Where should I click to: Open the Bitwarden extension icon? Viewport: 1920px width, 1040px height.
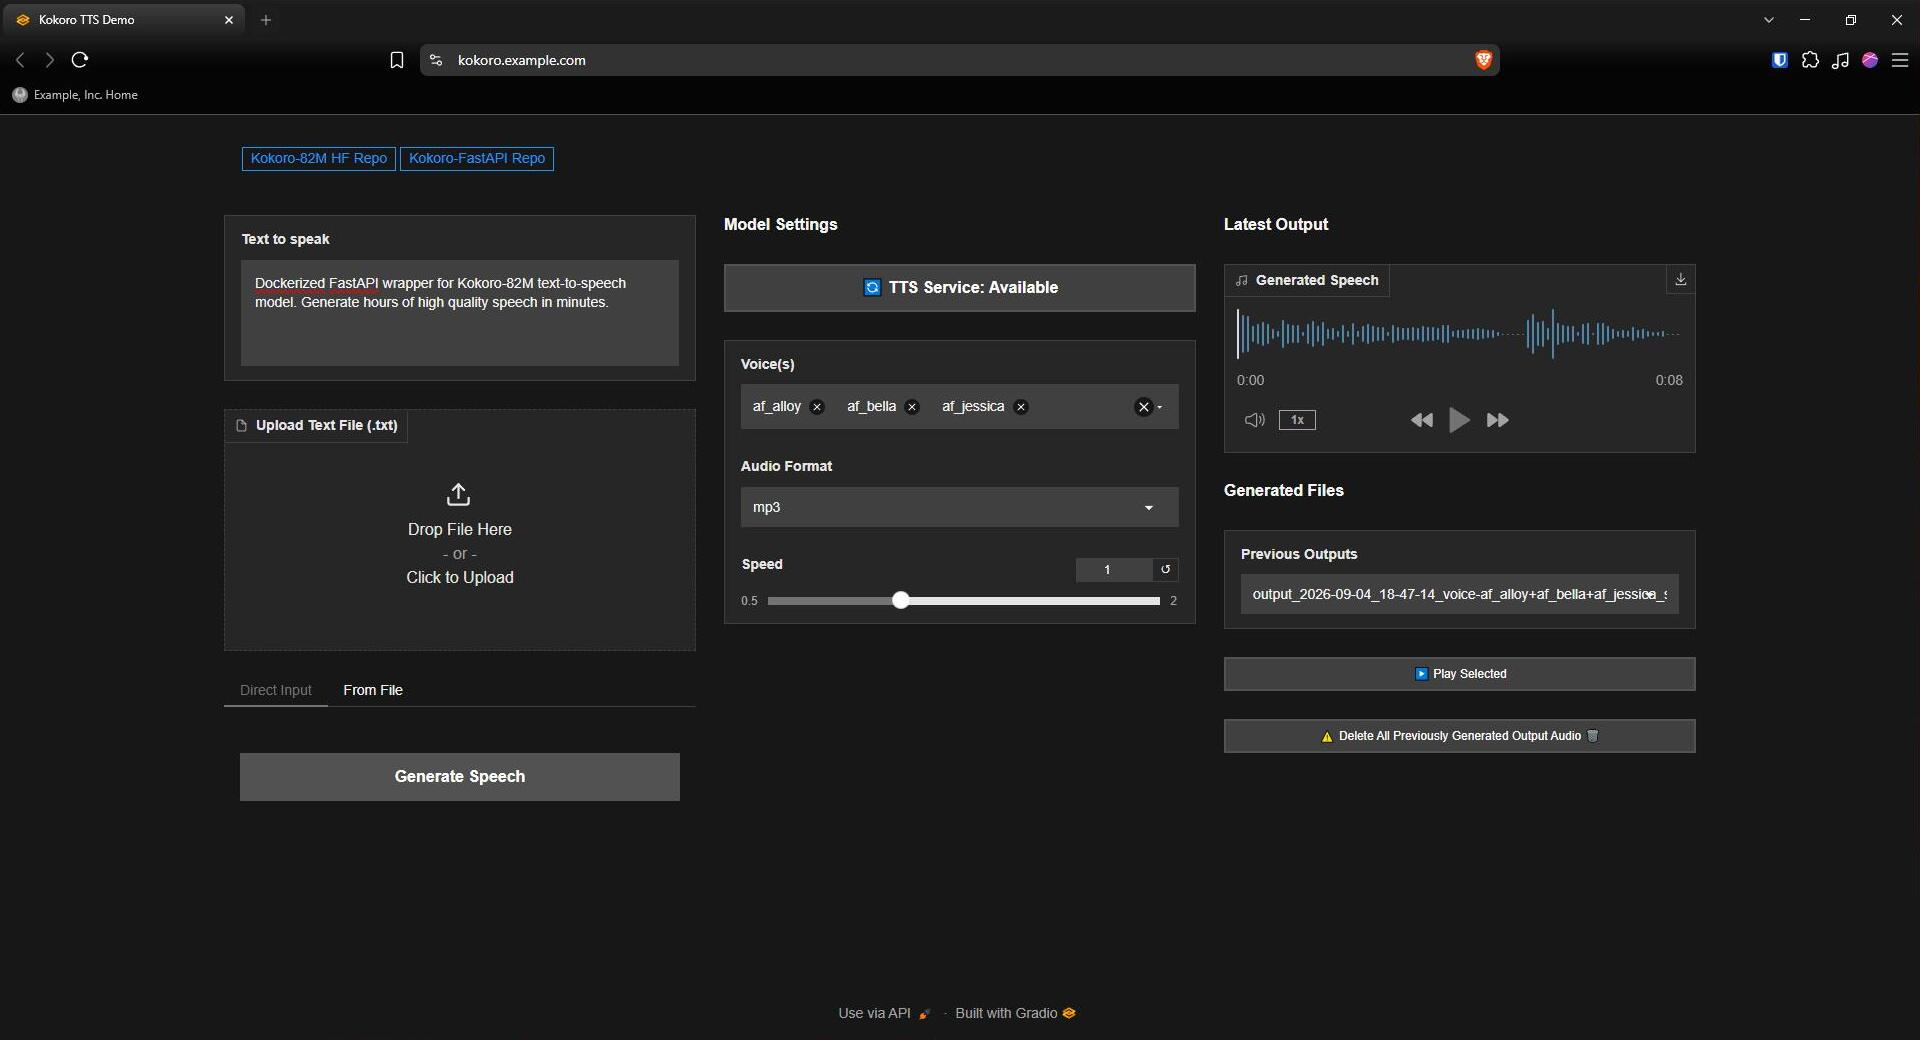[x=1780, y=60]
